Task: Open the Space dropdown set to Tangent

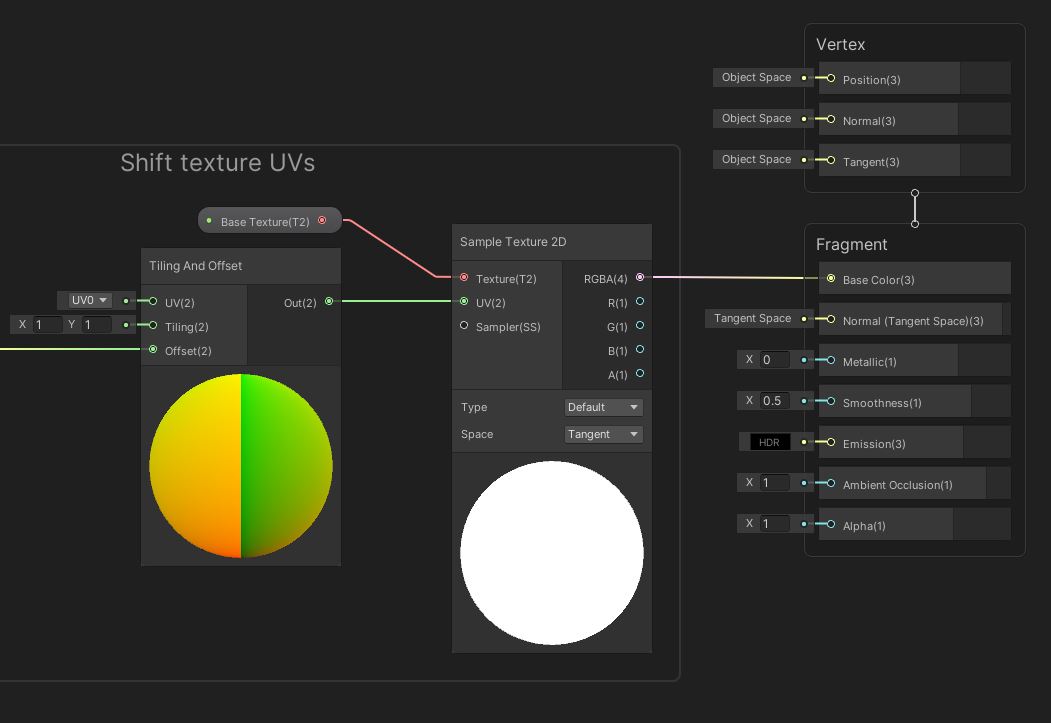Action: 603,434
